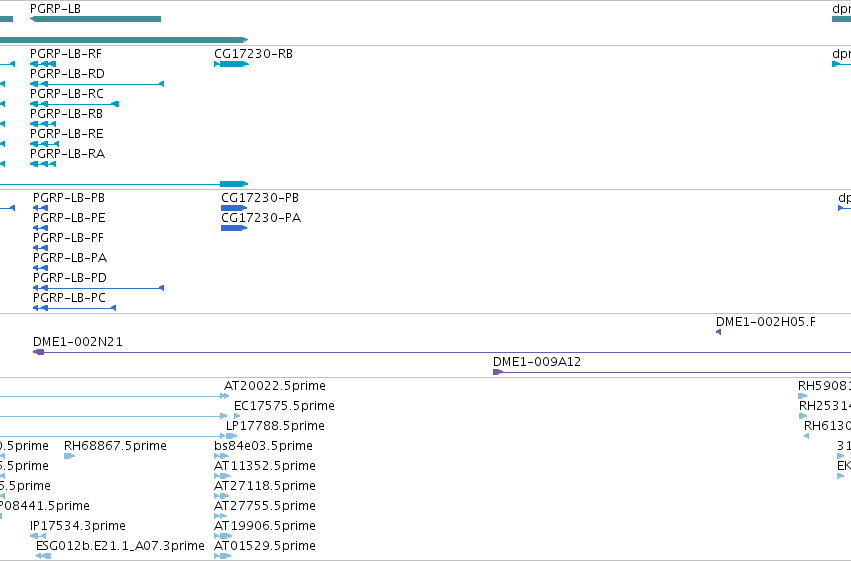Open the RH68867.5prime label
This screenshot has width=851, height=561.
click(115, 446)
